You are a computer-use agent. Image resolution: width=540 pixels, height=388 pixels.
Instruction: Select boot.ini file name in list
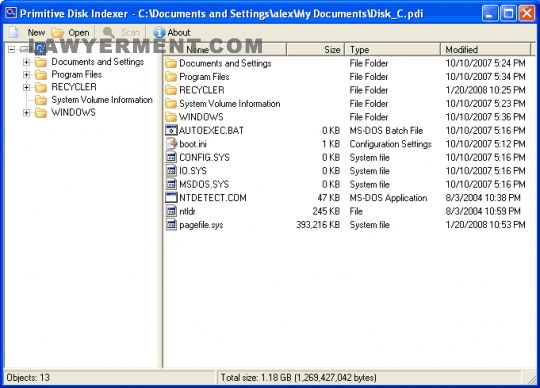(x=193, y=144)
